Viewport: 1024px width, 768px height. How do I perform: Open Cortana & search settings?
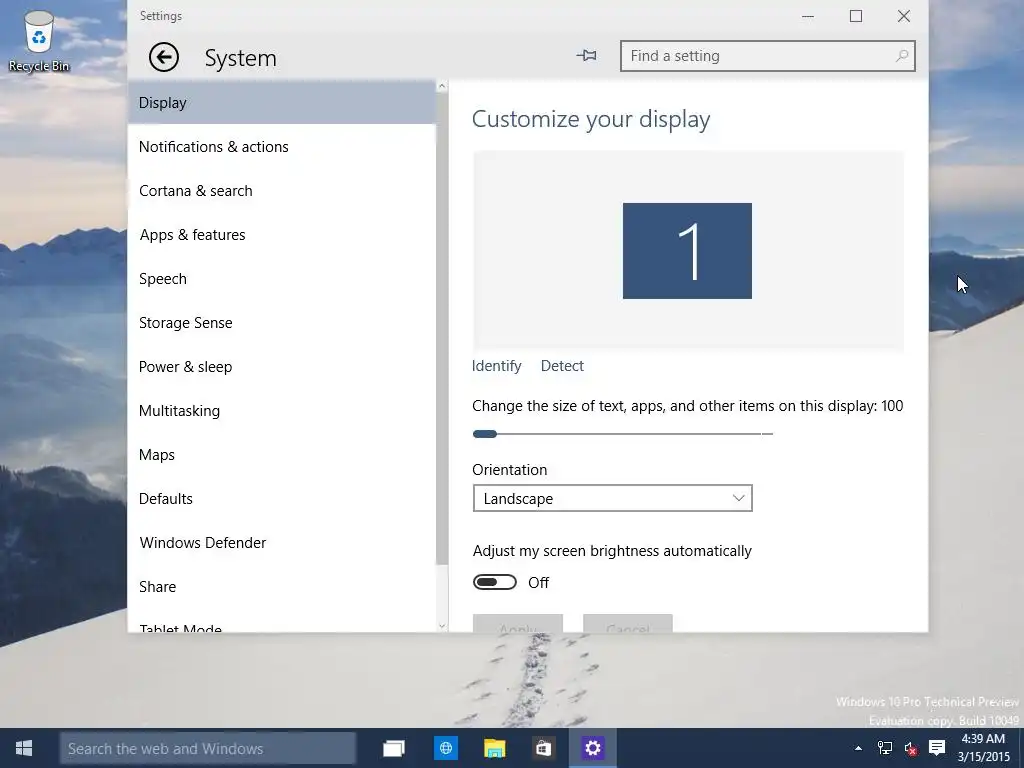281,191
